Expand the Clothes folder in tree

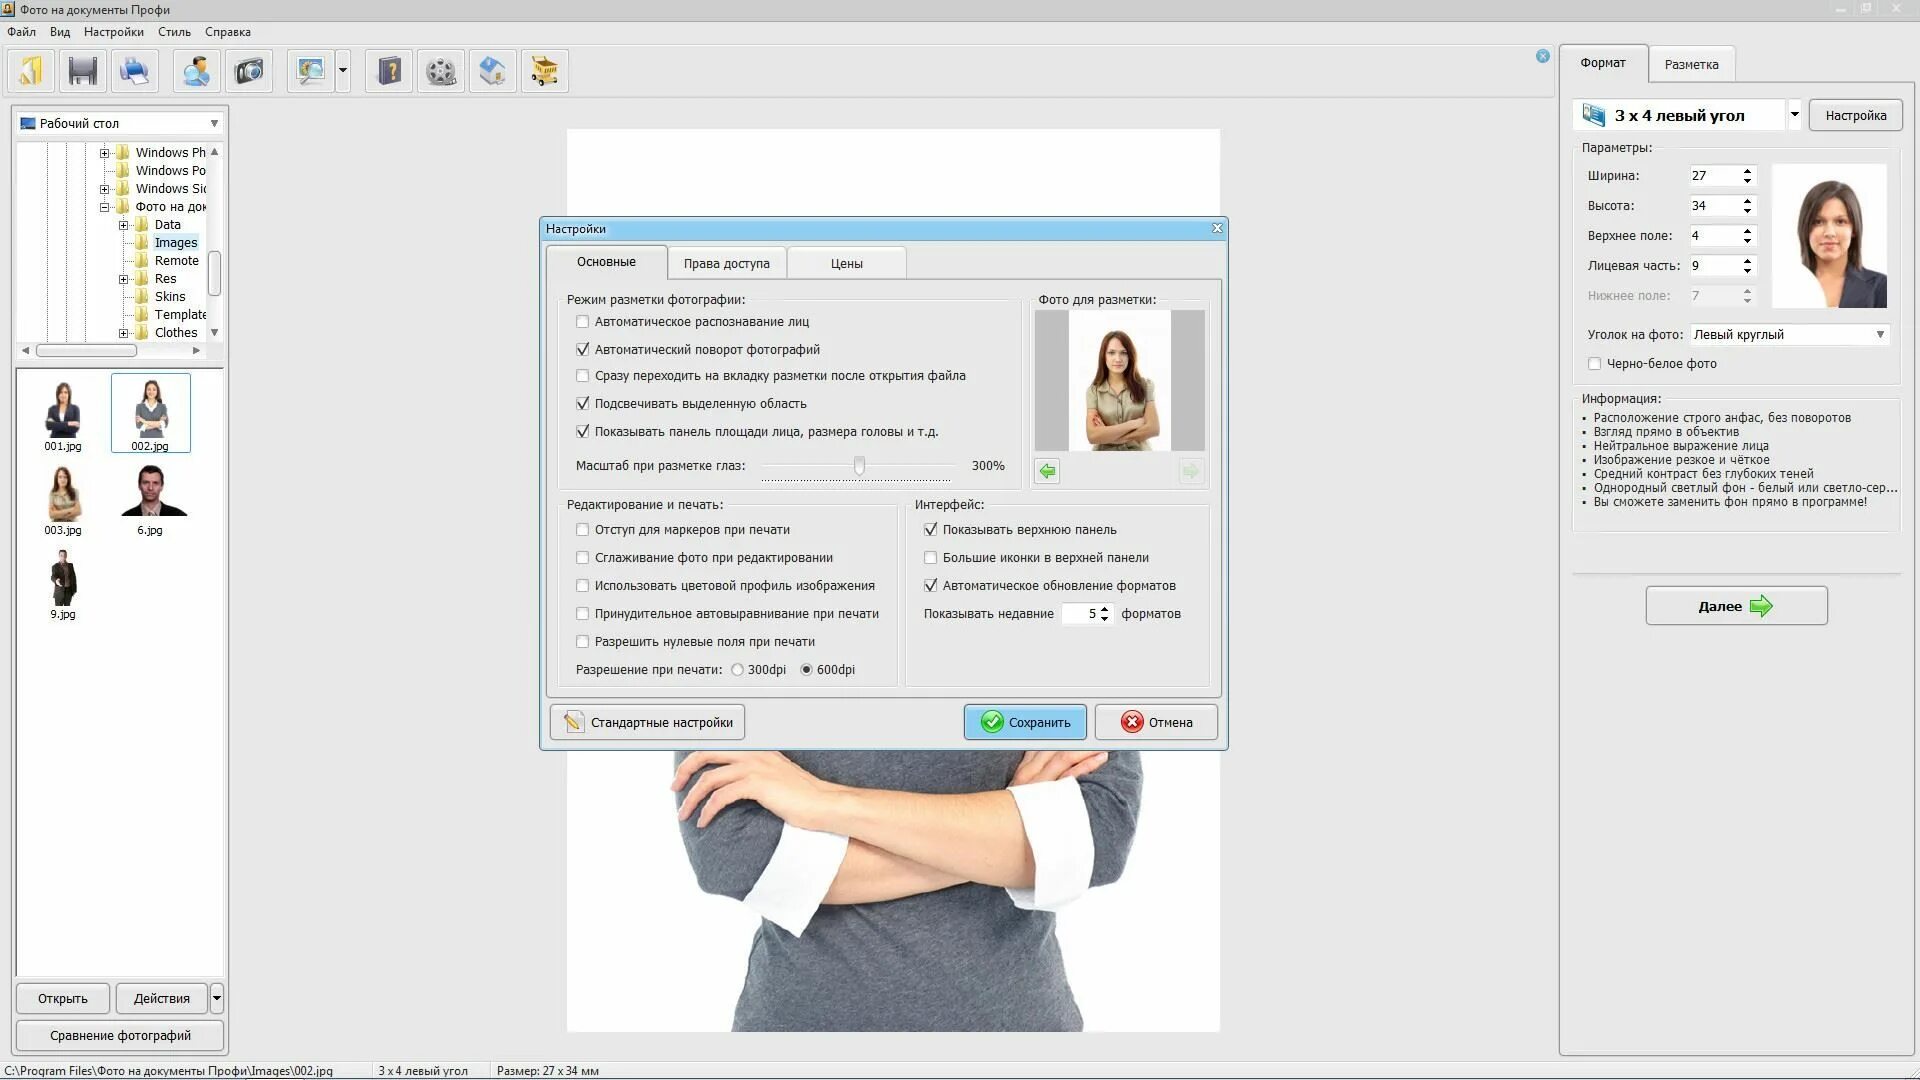click(124, 333)
